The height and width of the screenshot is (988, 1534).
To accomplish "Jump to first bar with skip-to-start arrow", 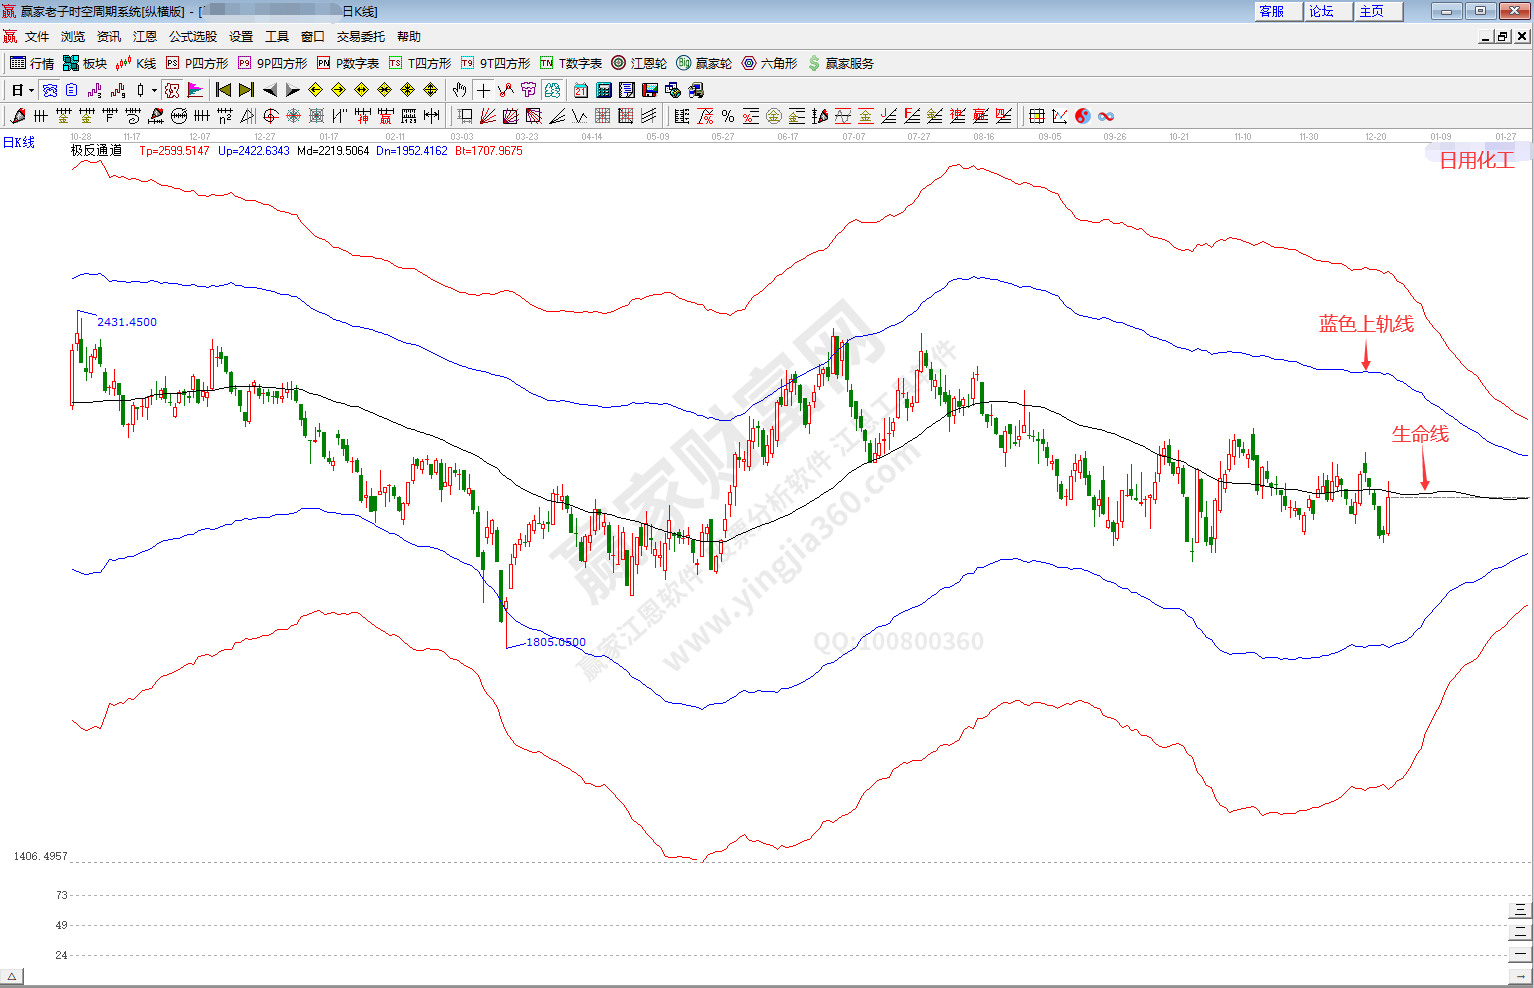I will coord(223,90).
